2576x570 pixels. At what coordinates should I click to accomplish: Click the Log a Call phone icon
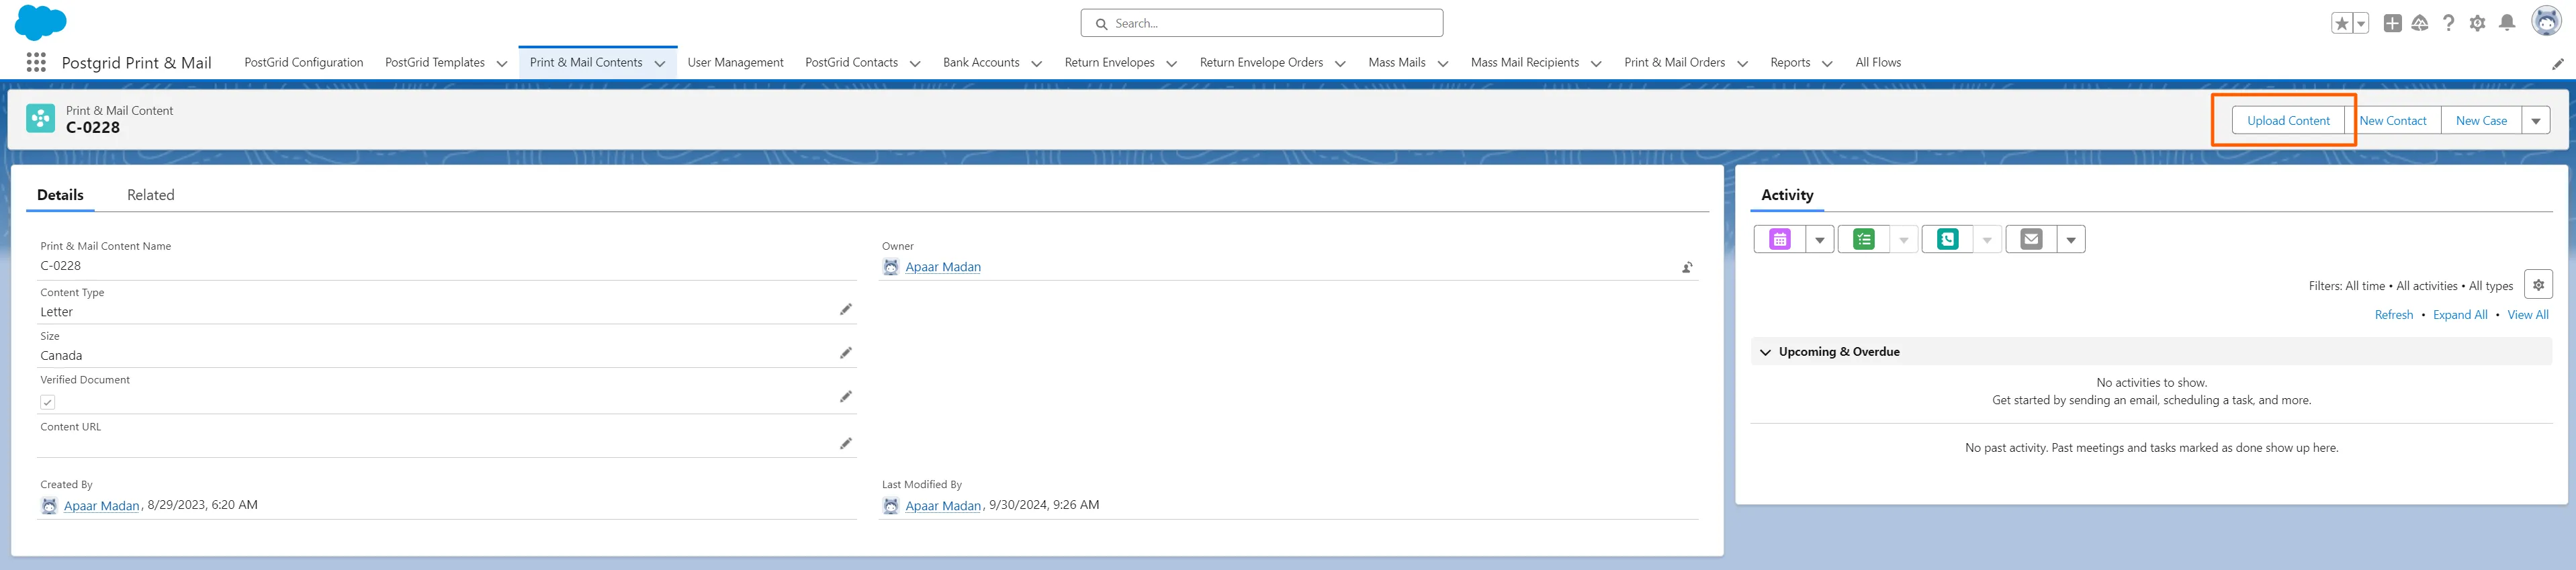coord(1947,239)
